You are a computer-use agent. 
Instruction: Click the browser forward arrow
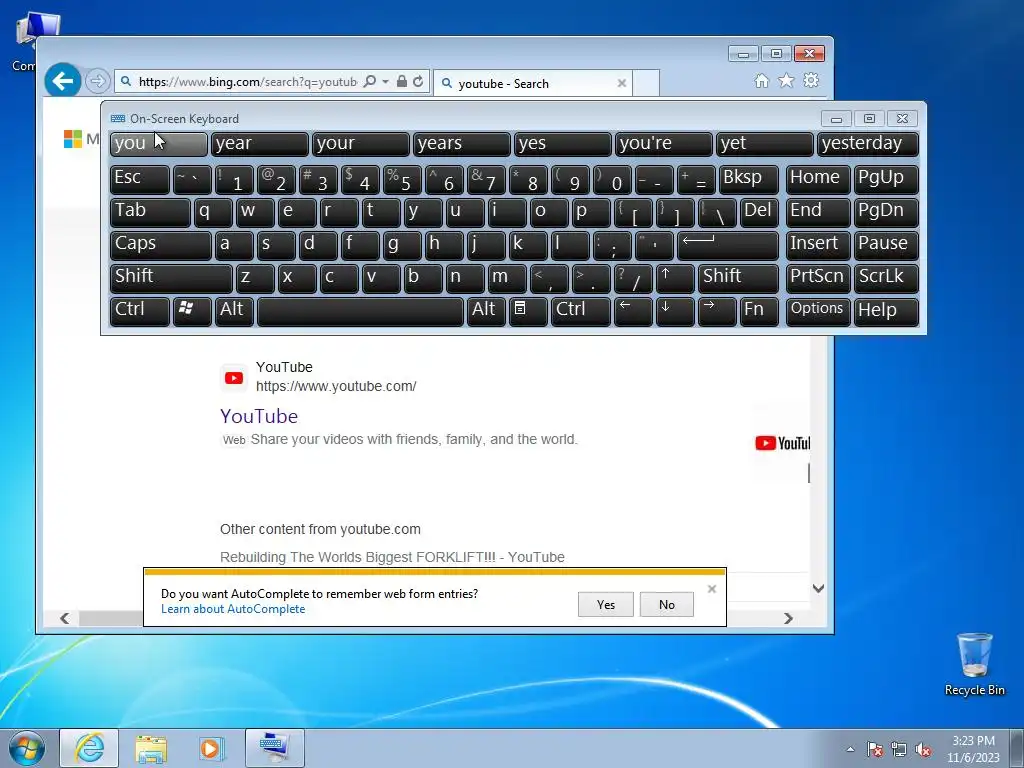tap(97, 81)
